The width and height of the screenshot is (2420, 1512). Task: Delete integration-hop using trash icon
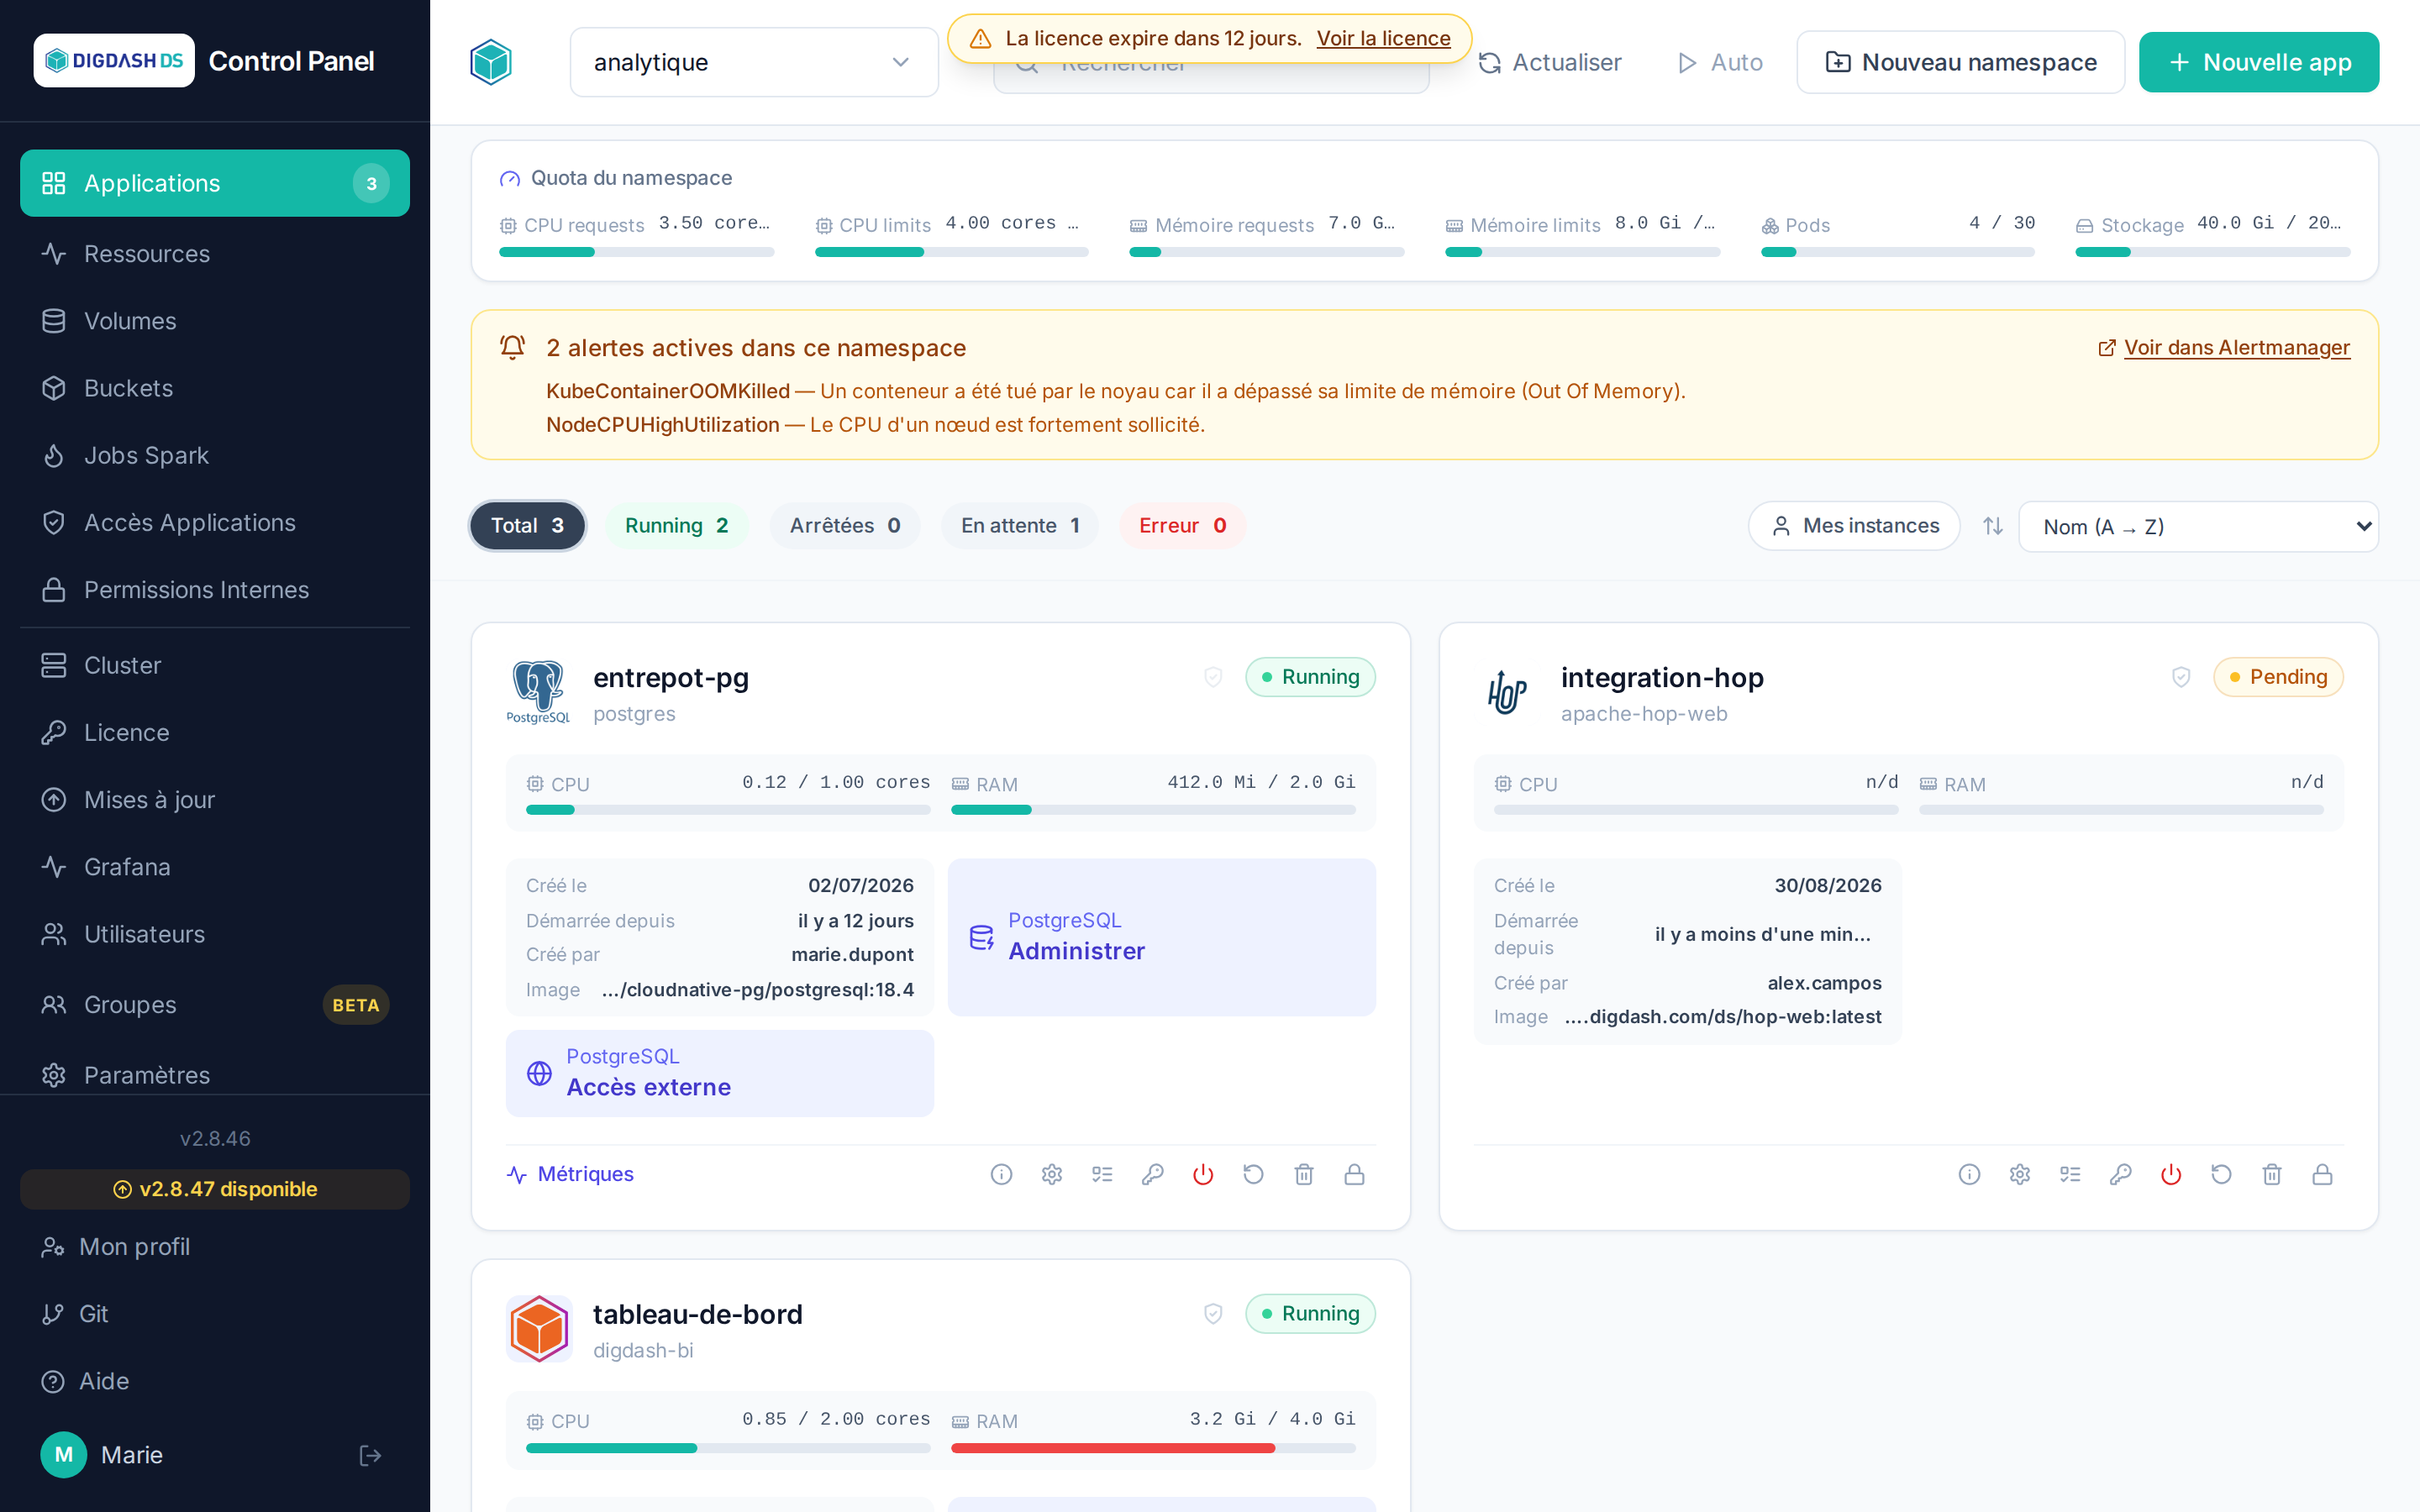coord(2272,1174)
